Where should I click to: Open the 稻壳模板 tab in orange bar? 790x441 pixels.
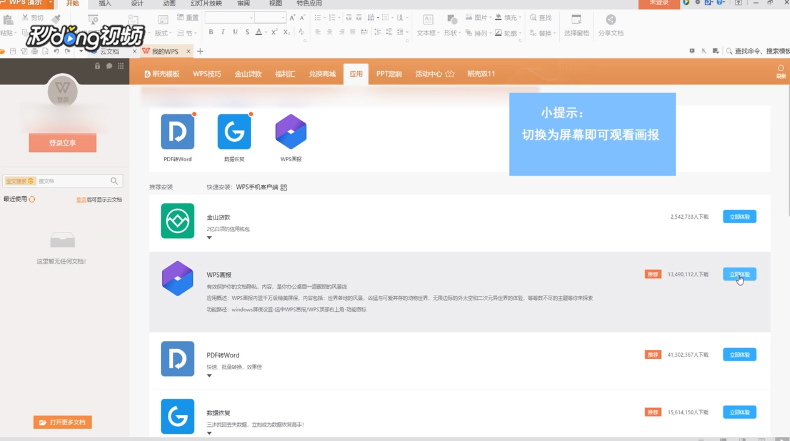(162, 74)
